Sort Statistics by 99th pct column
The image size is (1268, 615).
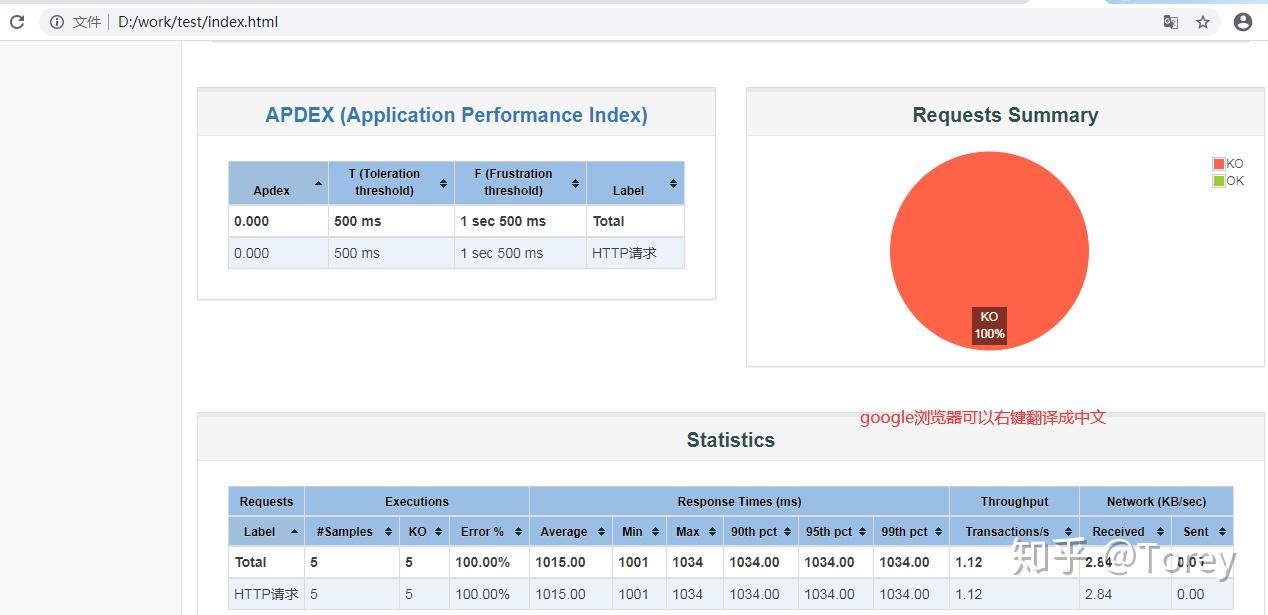(911, 531)
